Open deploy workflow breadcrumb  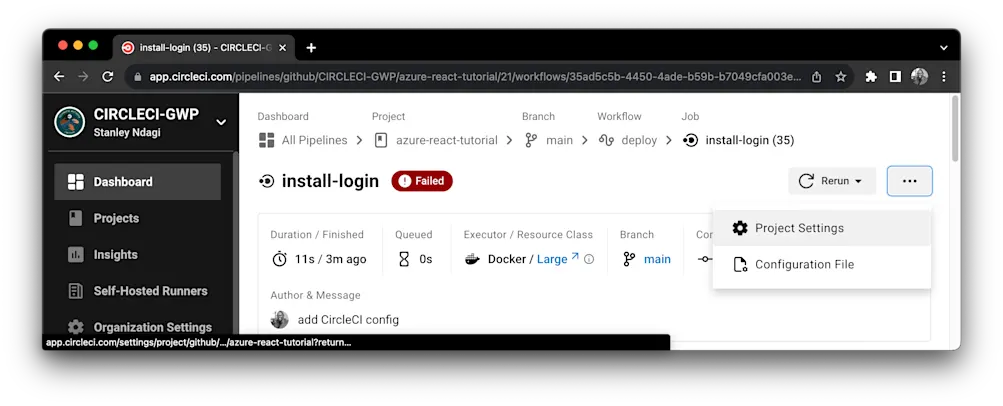(x=639, y=140)
